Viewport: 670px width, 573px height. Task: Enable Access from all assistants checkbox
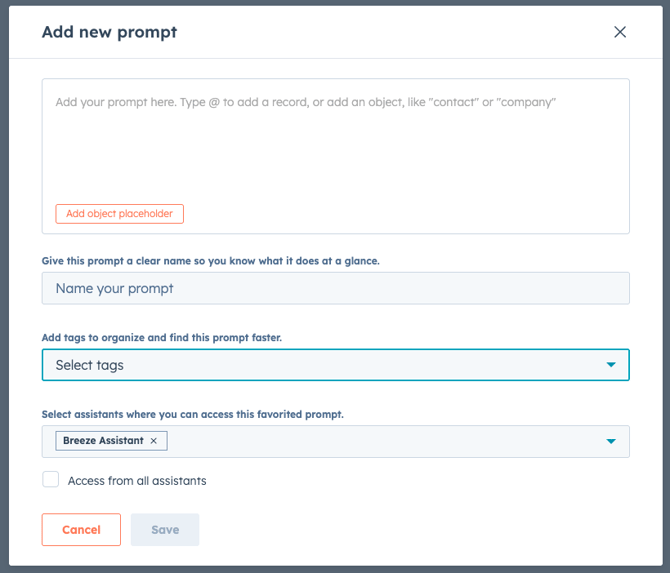pos(51,480)
